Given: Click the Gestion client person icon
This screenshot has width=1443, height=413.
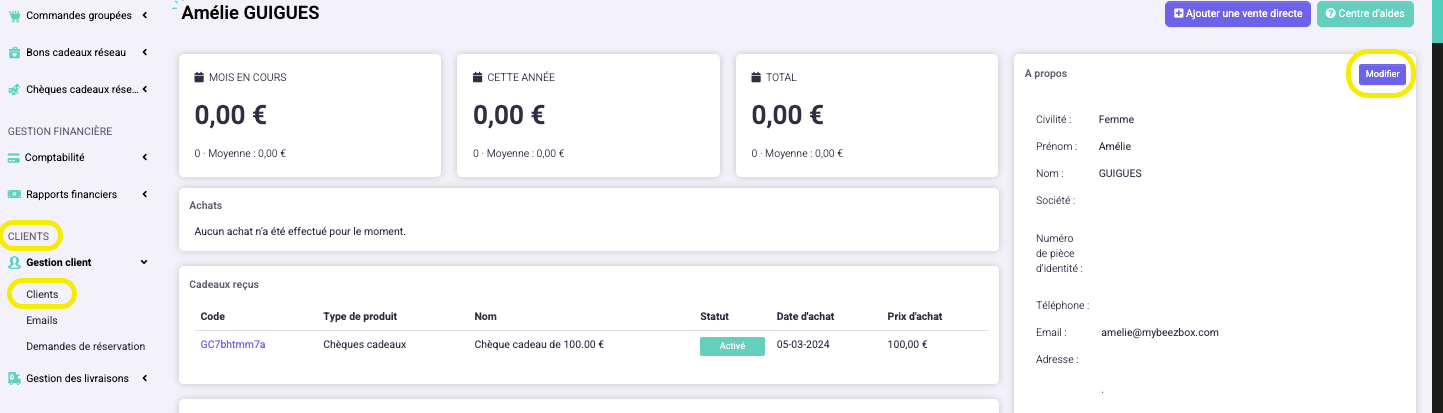Looking at the screenshot, I should [x=15, y=262].
